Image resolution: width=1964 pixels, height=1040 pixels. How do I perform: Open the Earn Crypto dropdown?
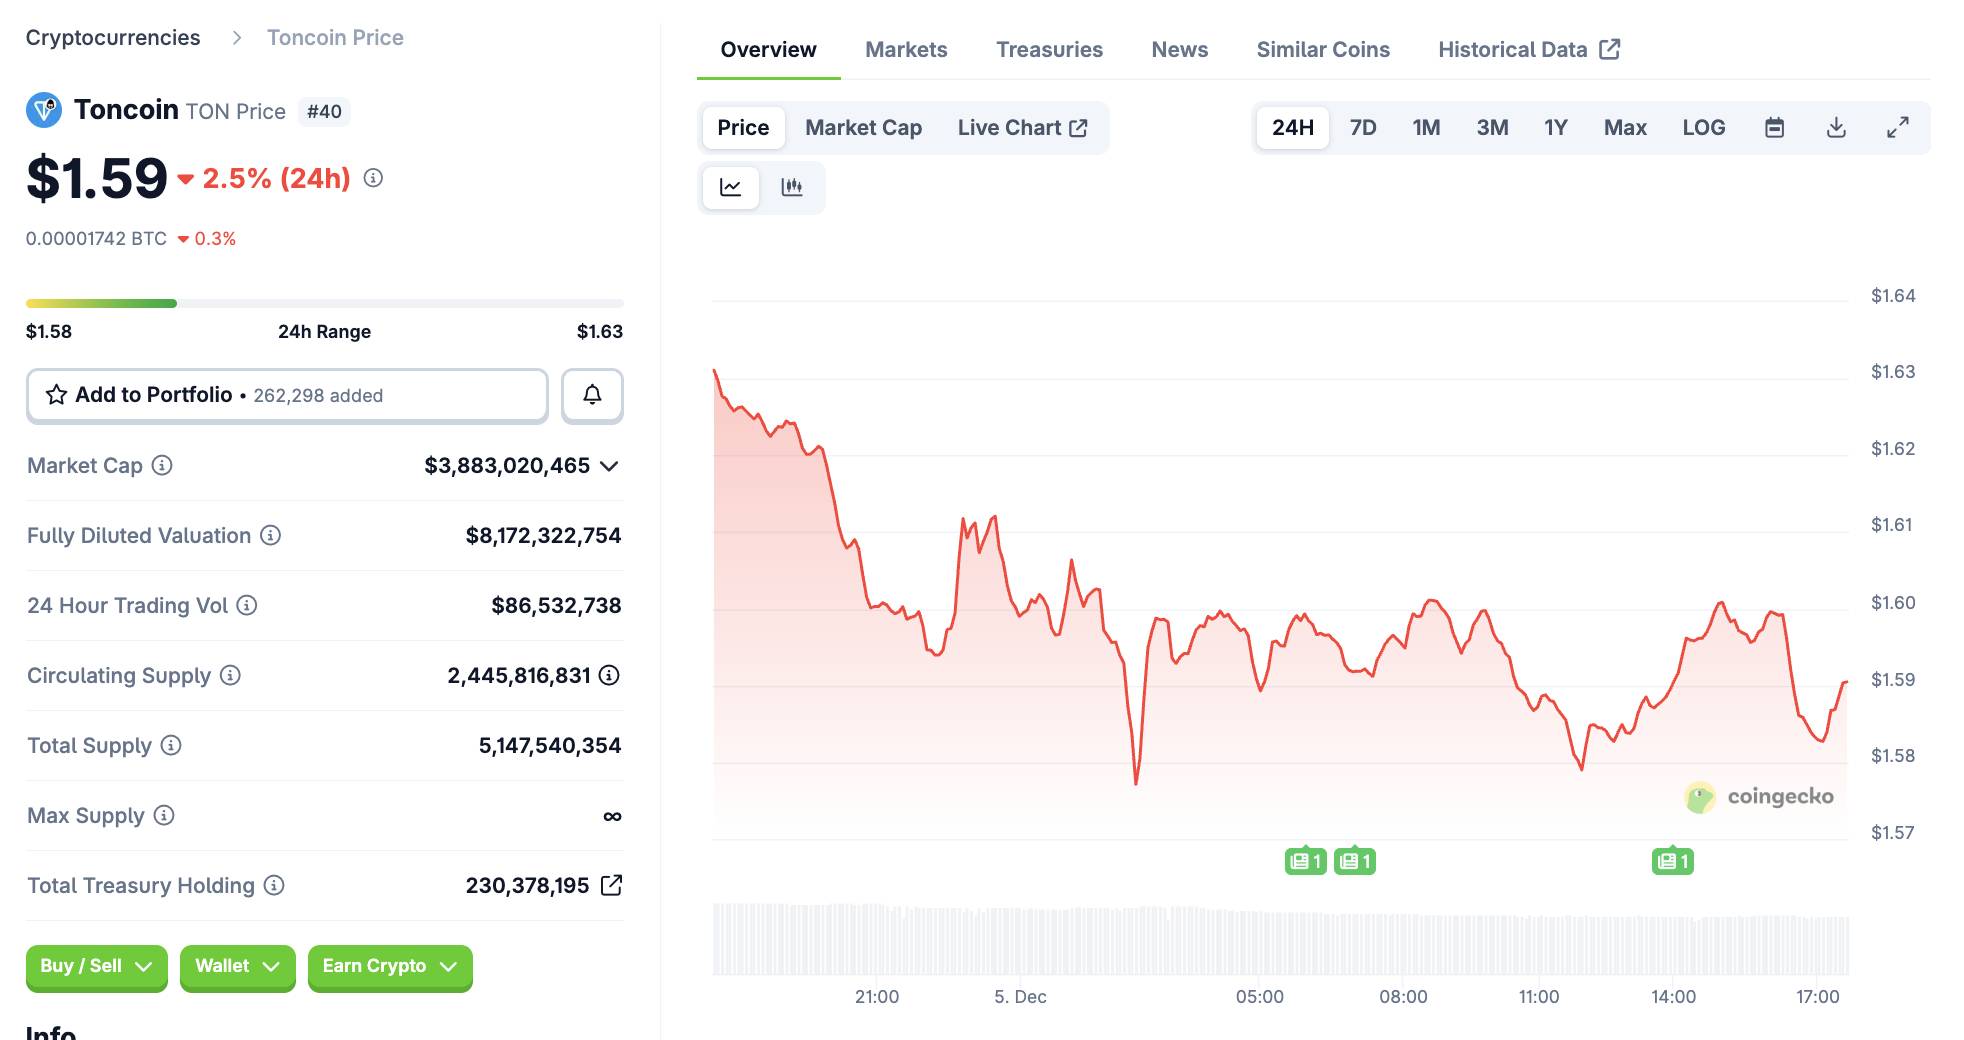[x=389, y=966]
